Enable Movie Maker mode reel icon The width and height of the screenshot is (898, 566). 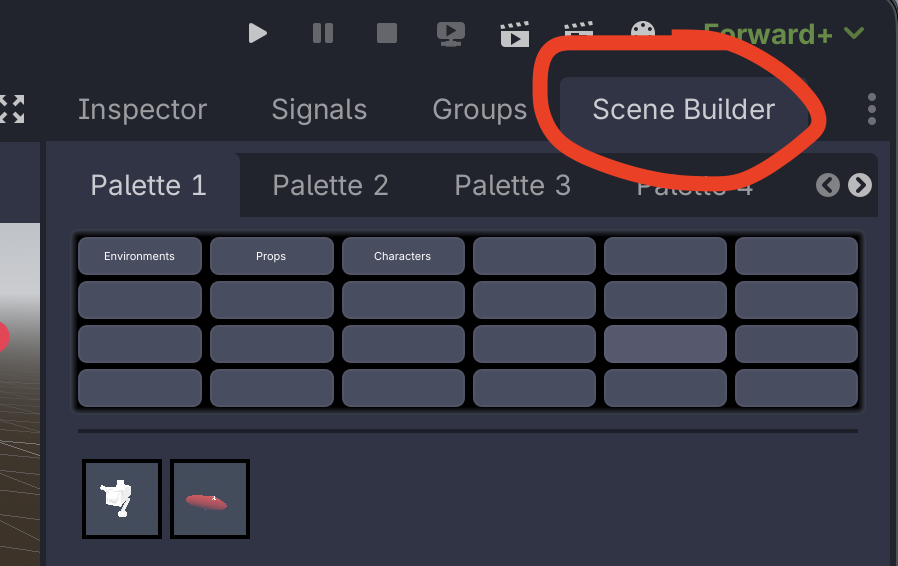pos(642,33)
